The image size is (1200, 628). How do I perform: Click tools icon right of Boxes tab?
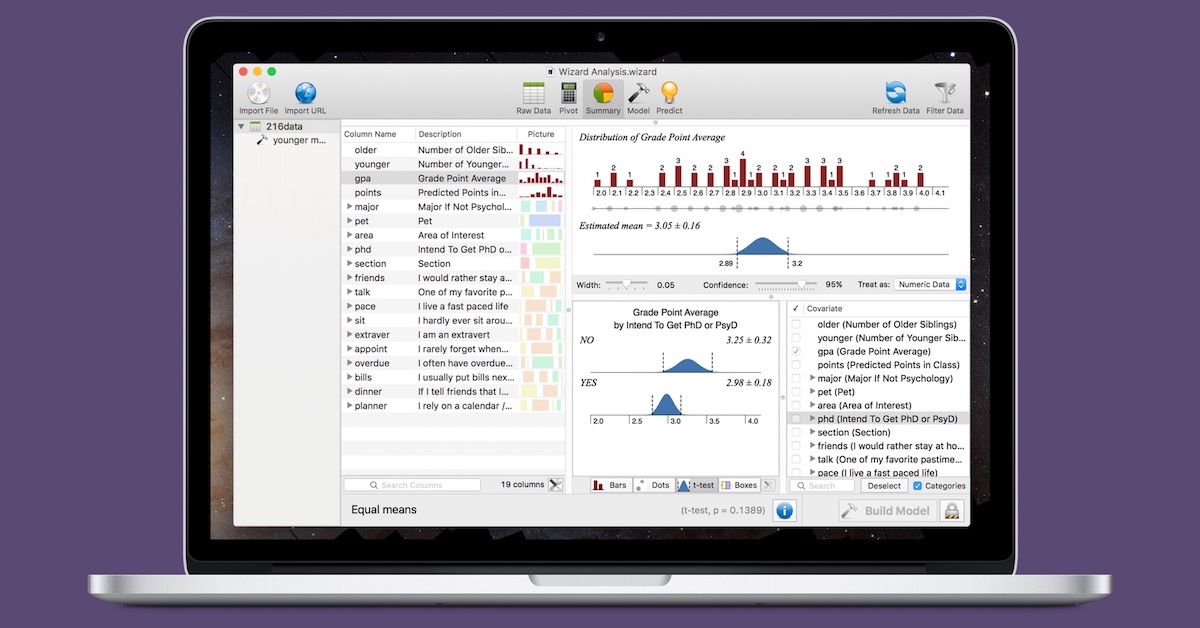pyautogui.click(x=768, y=485)
